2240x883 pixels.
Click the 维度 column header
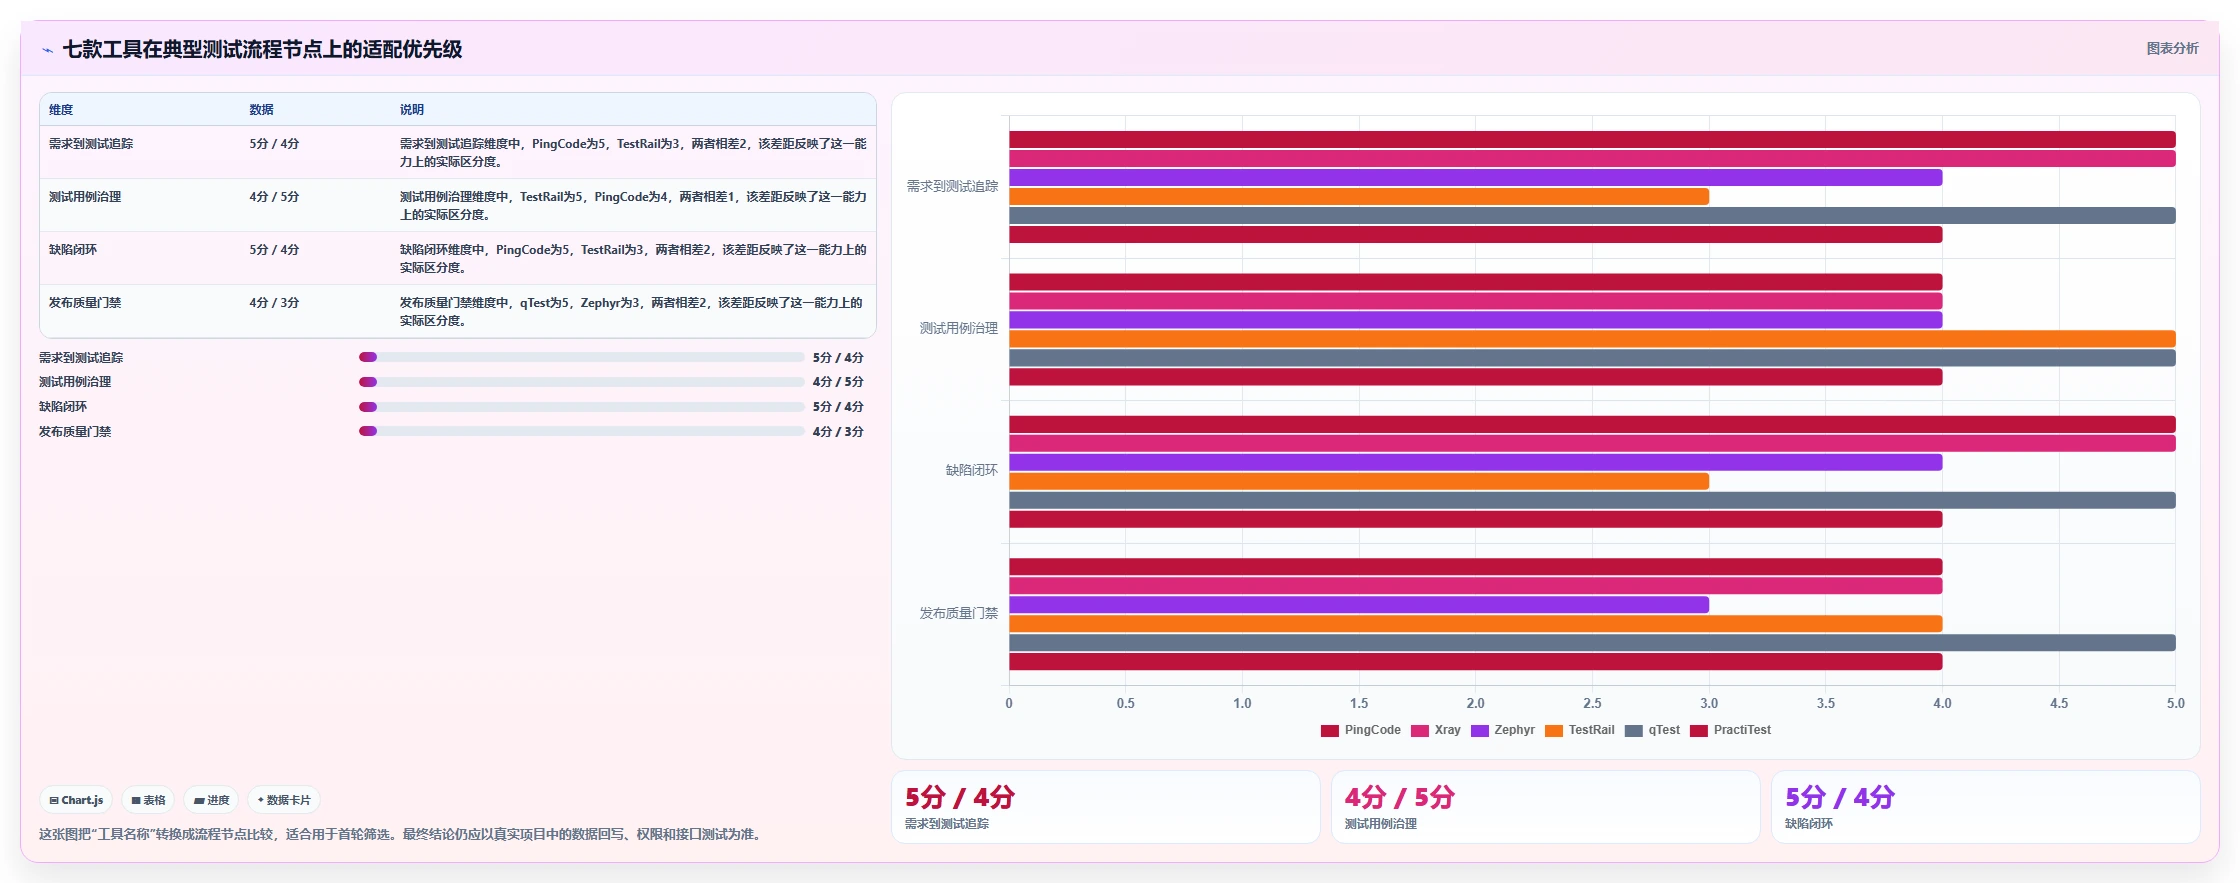pos(61,110)
